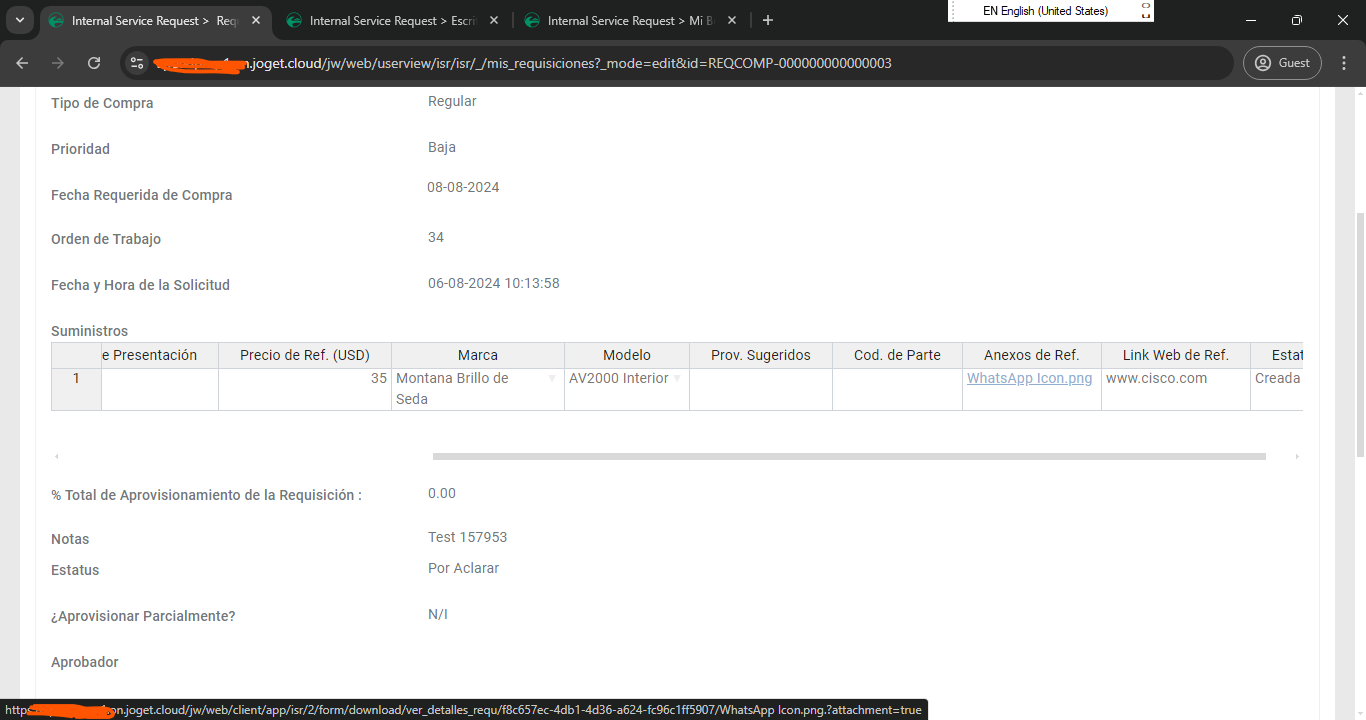This screenshot has width=1366, height=720.
Task: Open a new browser tab
Action: pyautogui.click(x=768, y=21)
